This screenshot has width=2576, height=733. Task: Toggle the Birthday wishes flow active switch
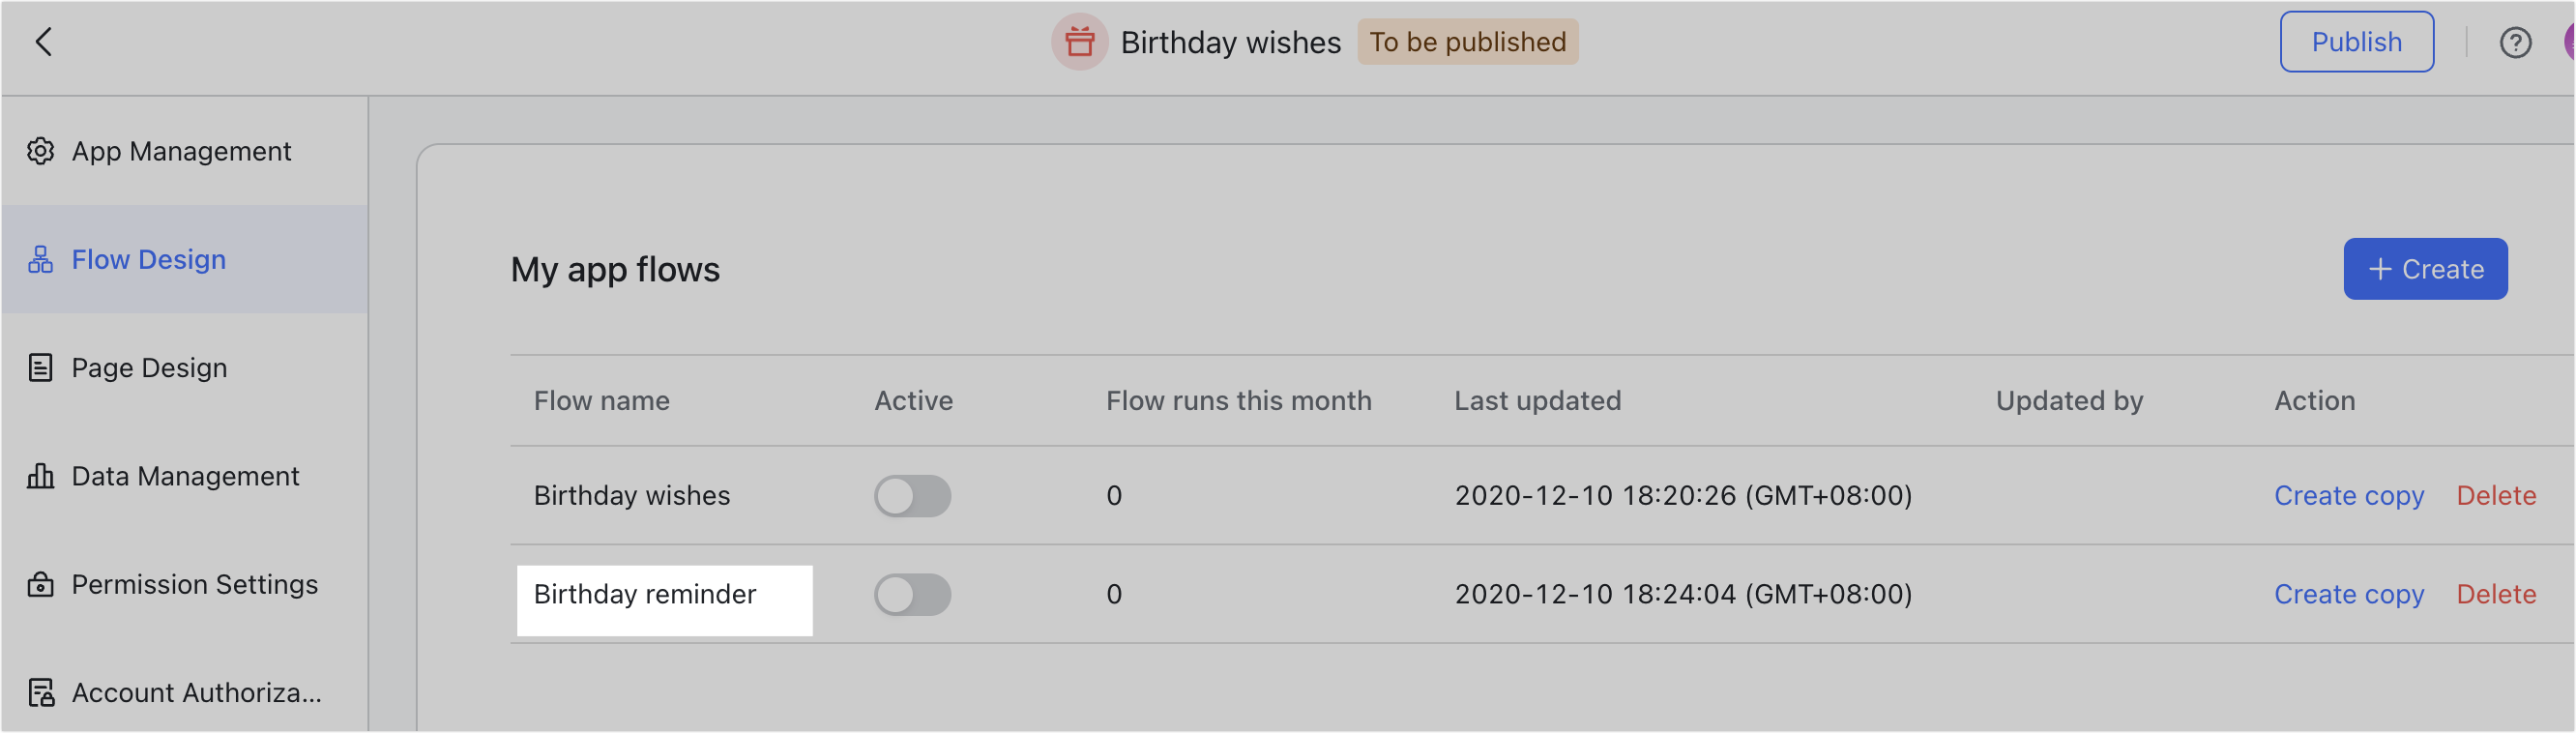(912, 496)
